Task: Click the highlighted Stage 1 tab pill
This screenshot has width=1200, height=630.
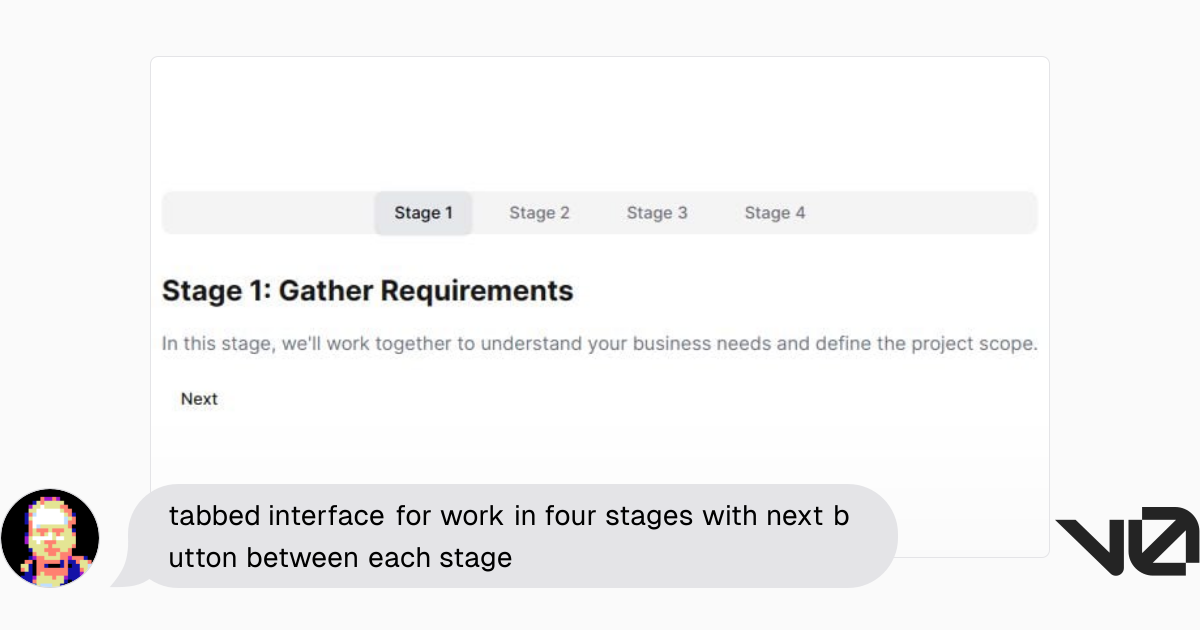Action: click(423, 213)
